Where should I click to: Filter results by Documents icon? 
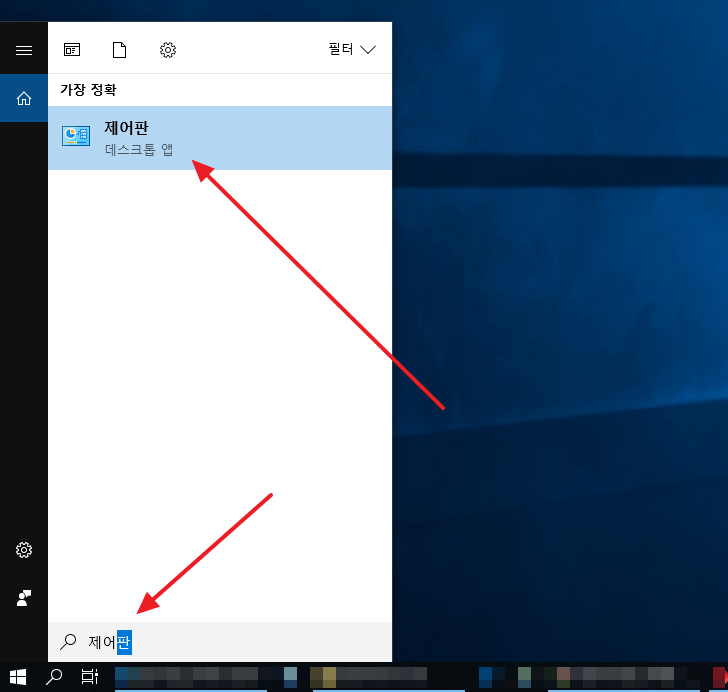point(119,50)
